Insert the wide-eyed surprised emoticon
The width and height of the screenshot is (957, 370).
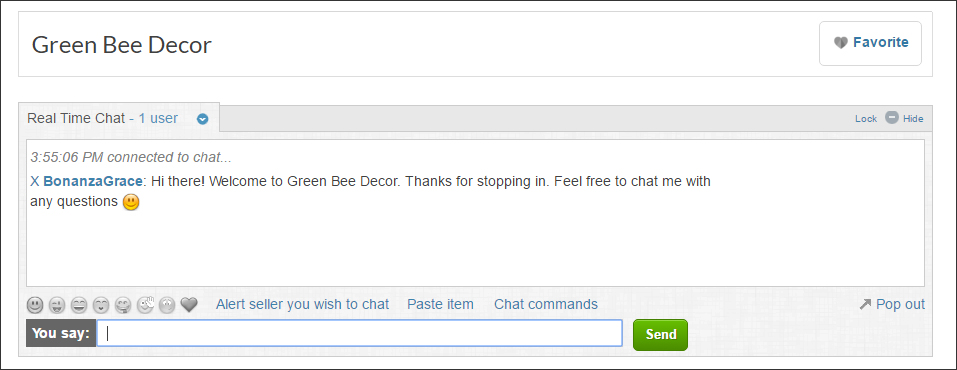click(x=167, y=304)
